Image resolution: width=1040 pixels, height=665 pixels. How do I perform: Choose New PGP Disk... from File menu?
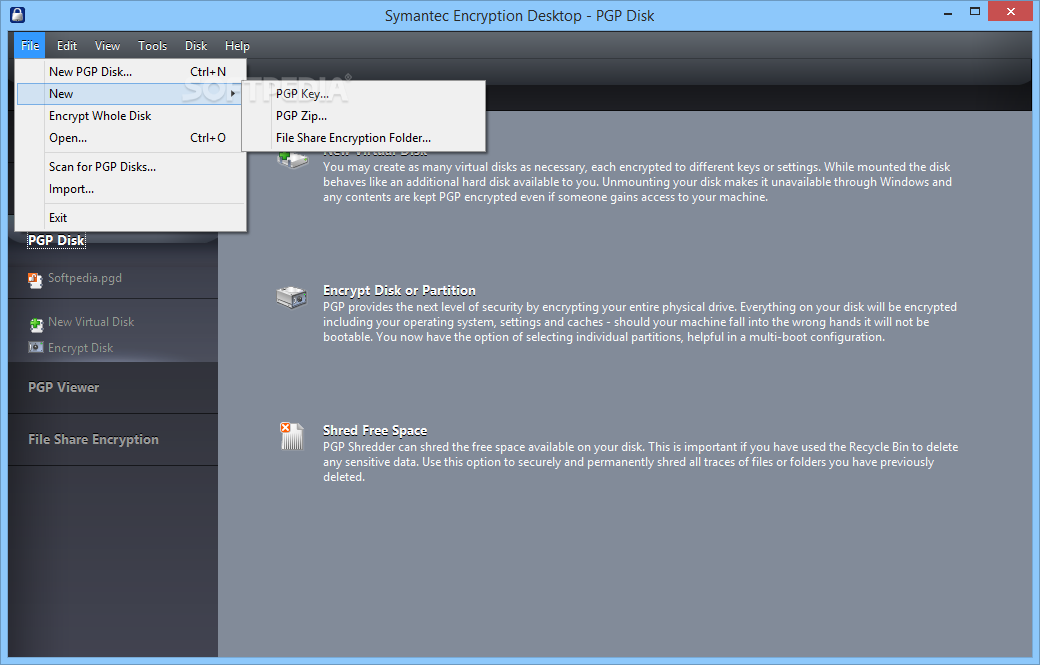[x=131, y=72]
